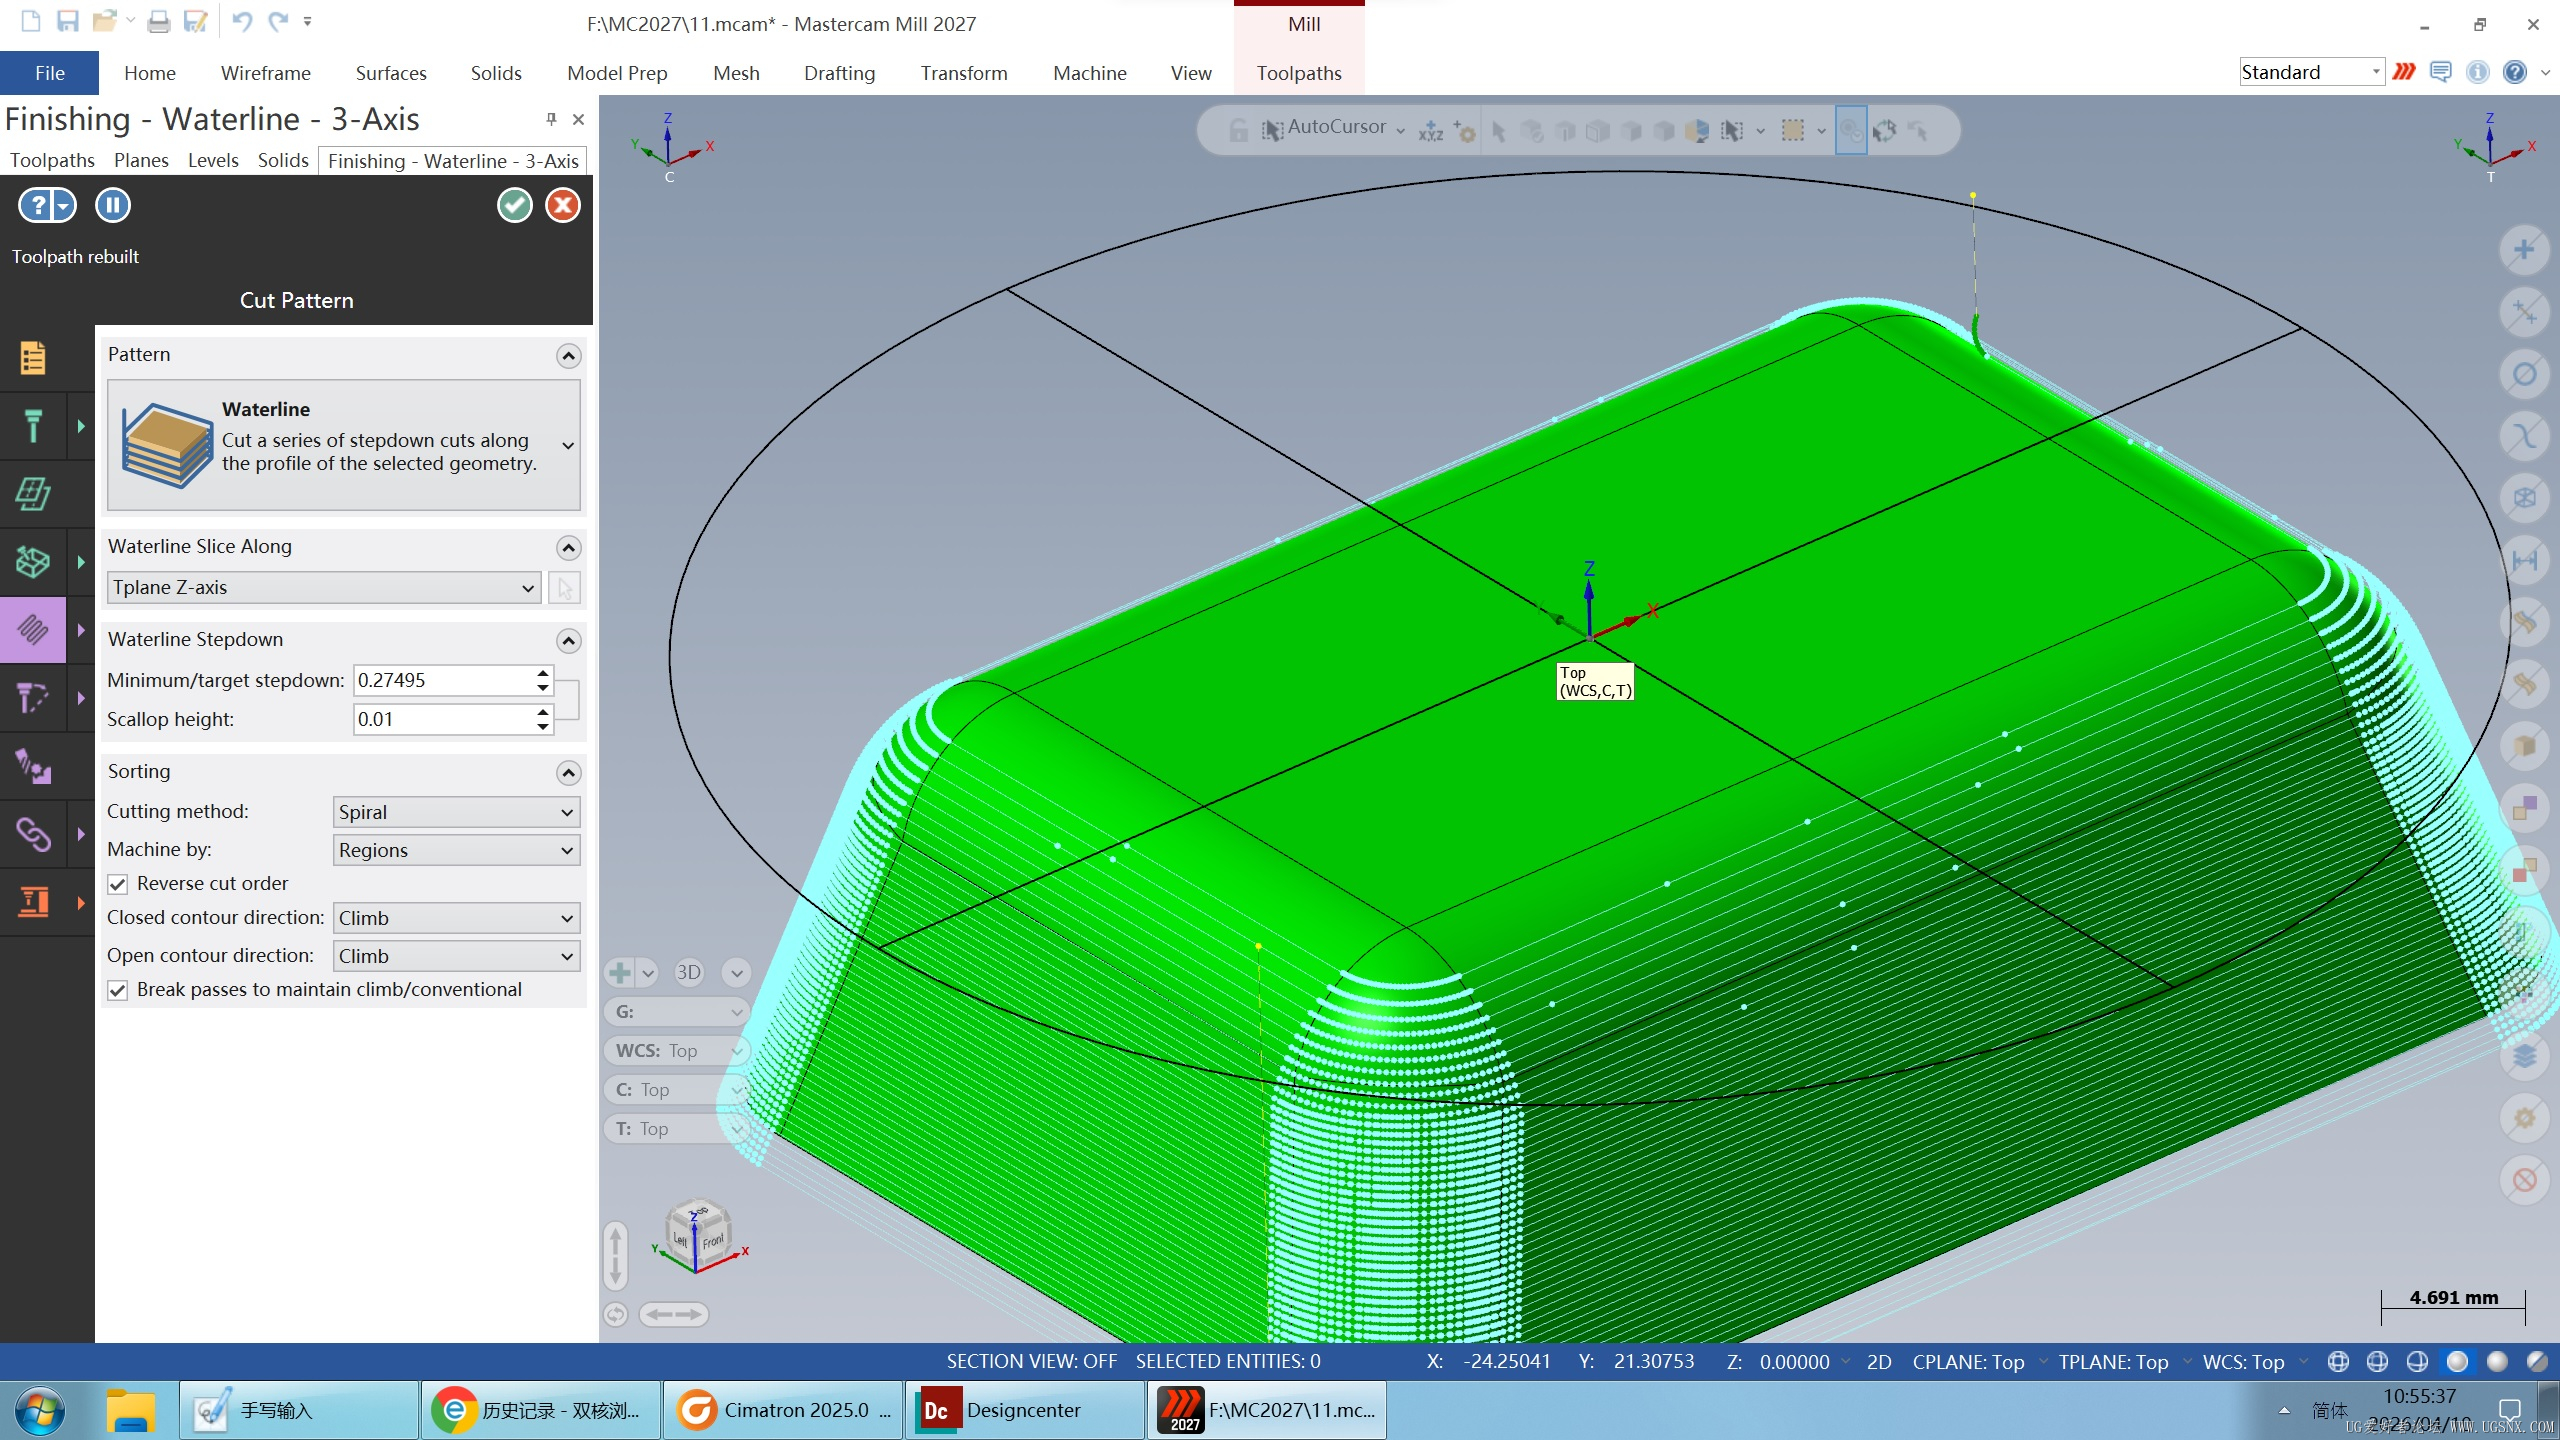This screenshot has width=2560, height=1440.
Task: Click the view orientation gnomon cube
Action: pyautogui.click(x=698, y=1236)
